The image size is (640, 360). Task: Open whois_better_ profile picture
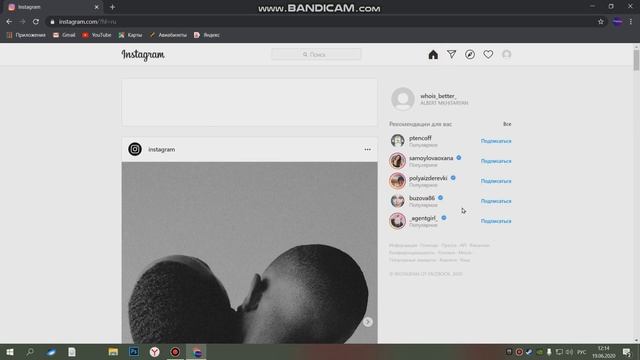pyautogui.click(x=403, y=99)
